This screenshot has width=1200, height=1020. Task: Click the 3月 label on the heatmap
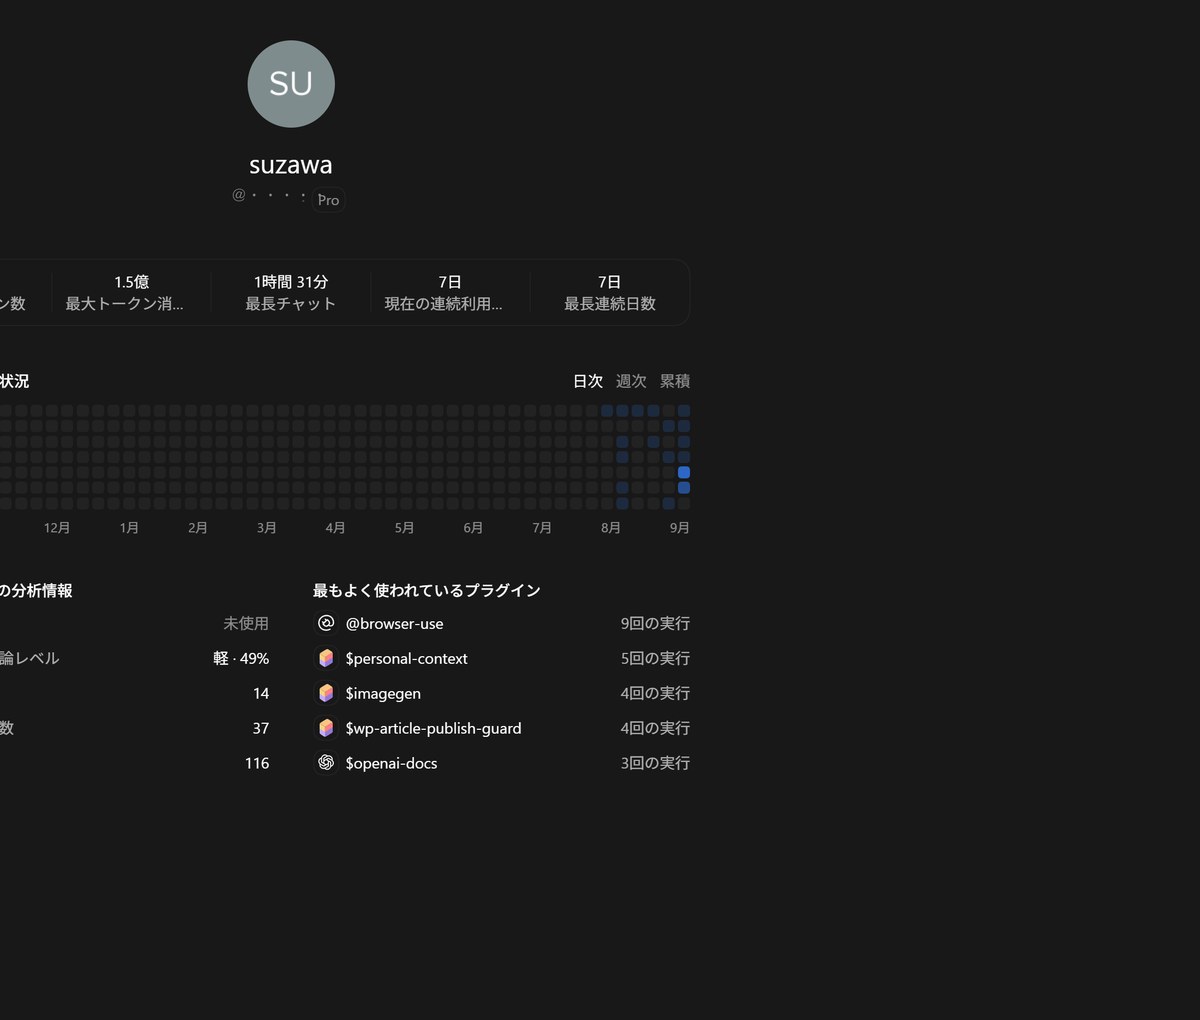coord(266,528)
